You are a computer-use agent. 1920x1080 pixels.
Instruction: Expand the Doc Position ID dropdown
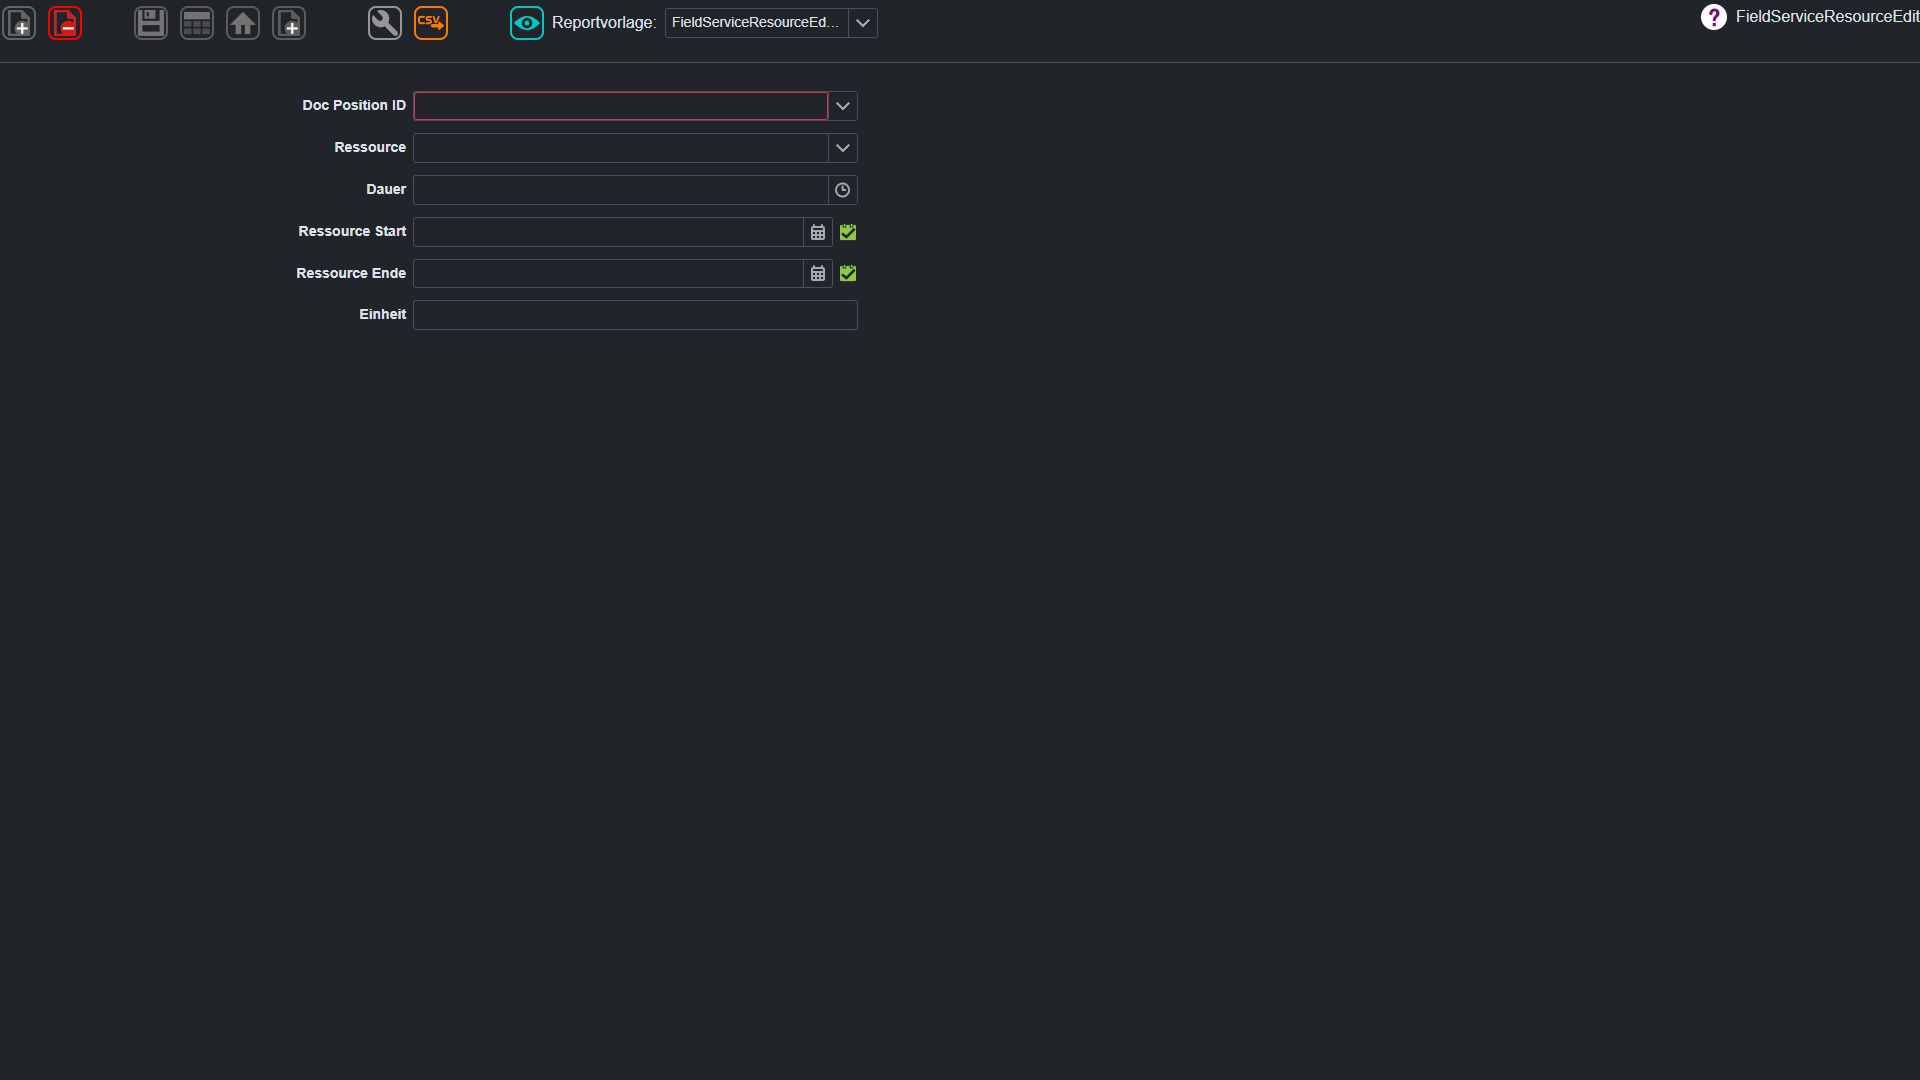[x=843, y=106]
